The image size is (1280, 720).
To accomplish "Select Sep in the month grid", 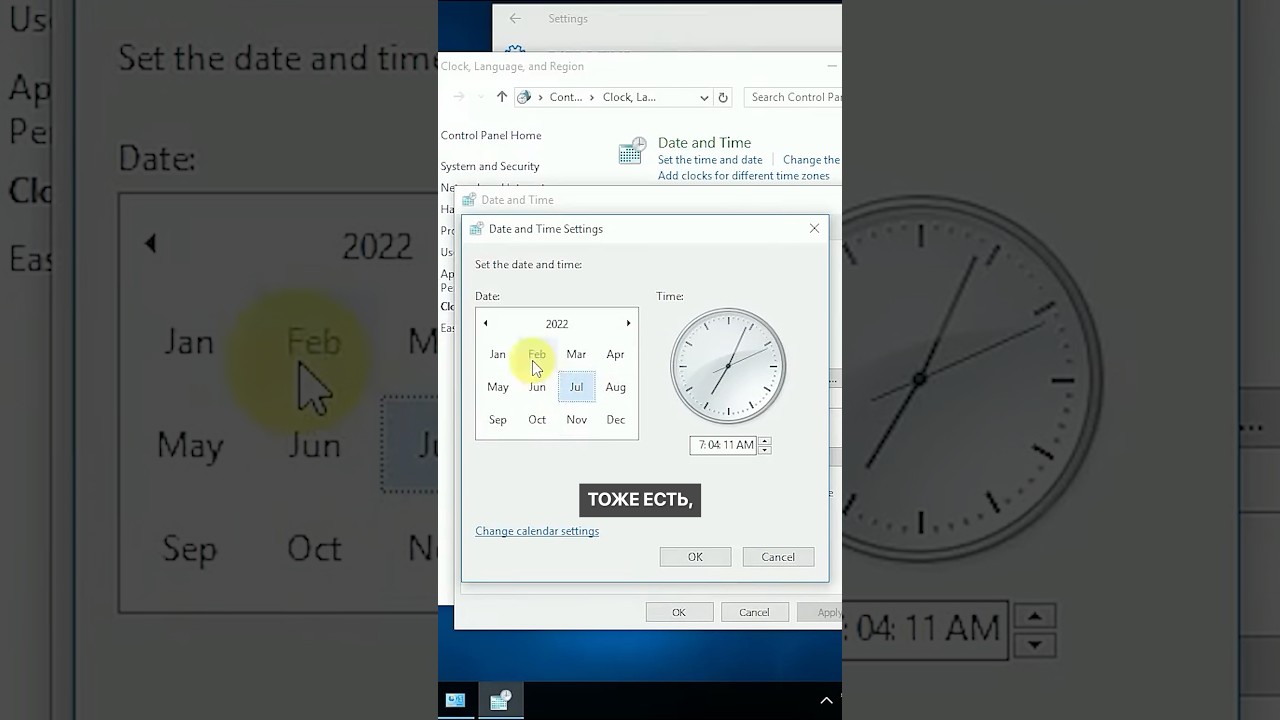I will click(497, 420).
